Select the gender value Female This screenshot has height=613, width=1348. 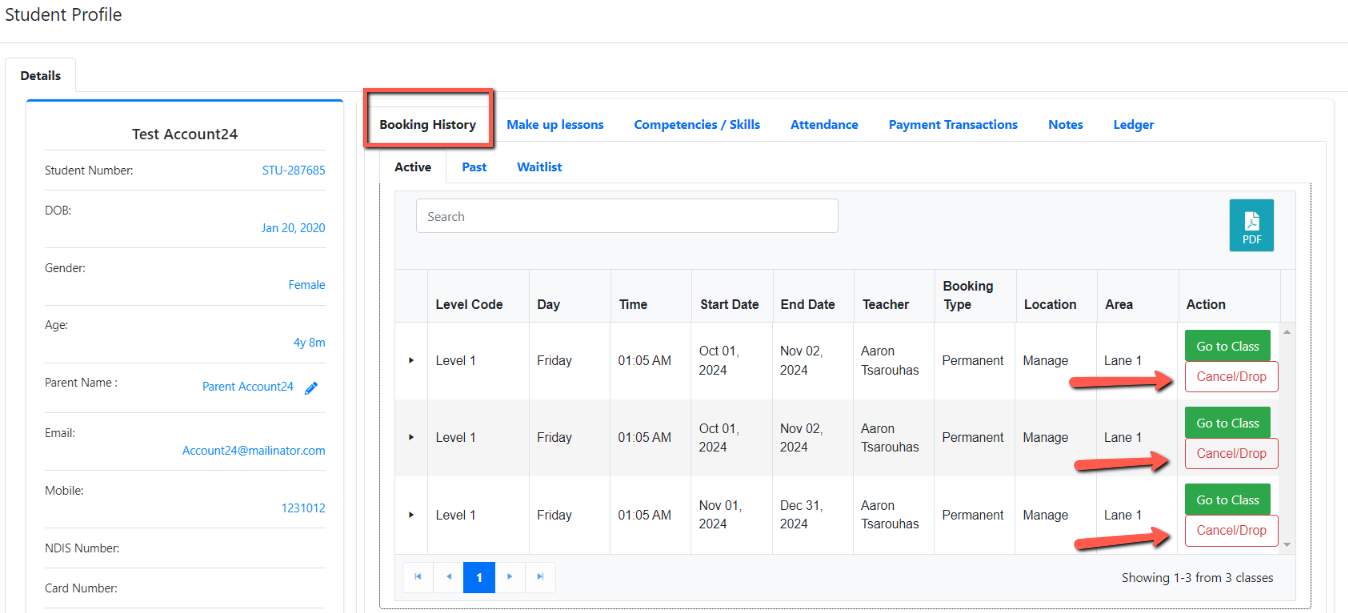pyautogui.click(x=307, y=285)
